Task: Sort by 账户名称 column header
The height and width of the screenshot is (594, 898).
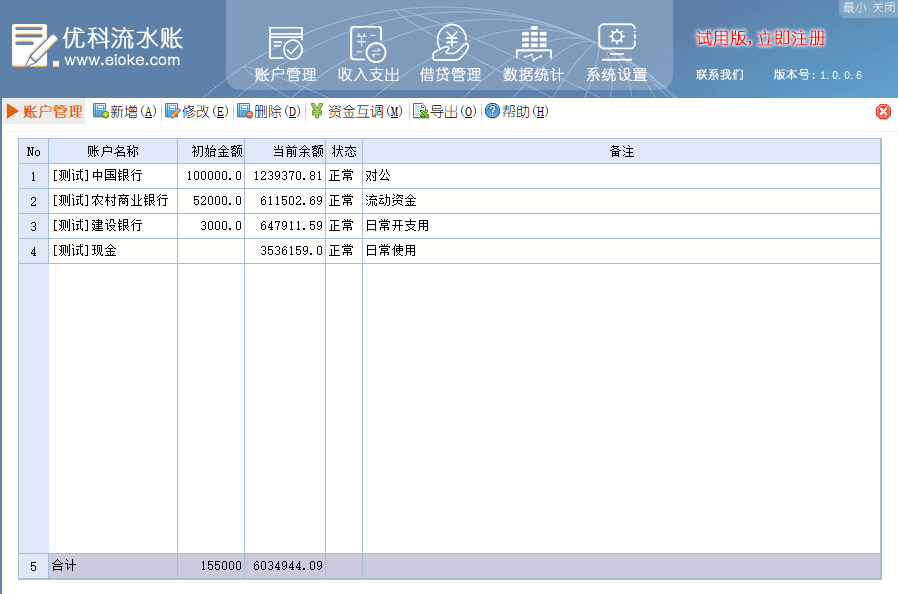Action: 113,151
